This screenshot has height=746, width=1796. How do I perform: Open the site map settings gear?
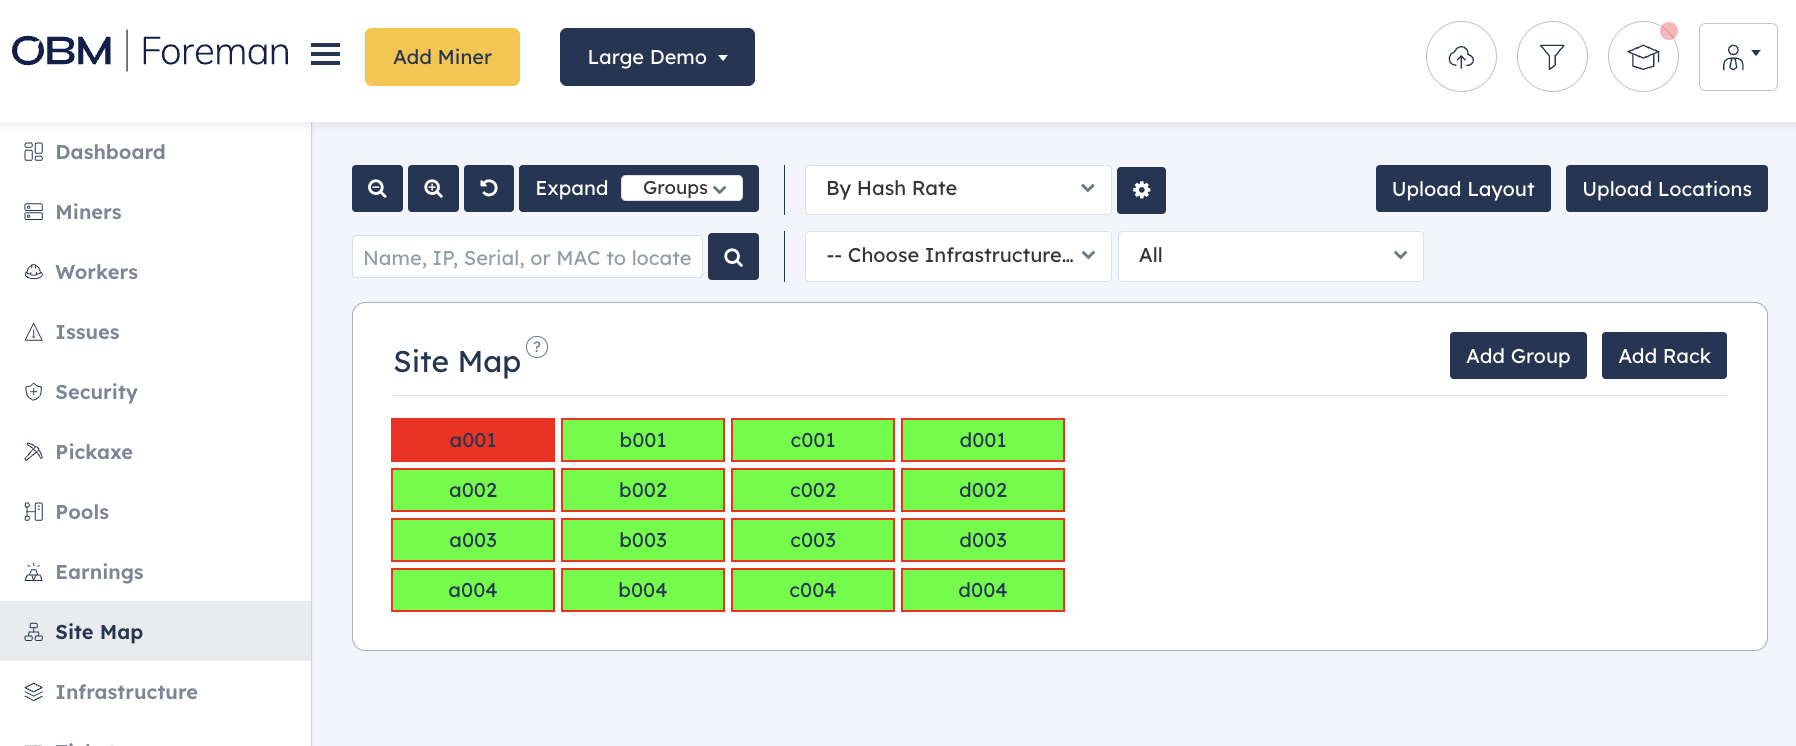(x=1141, y=190)
